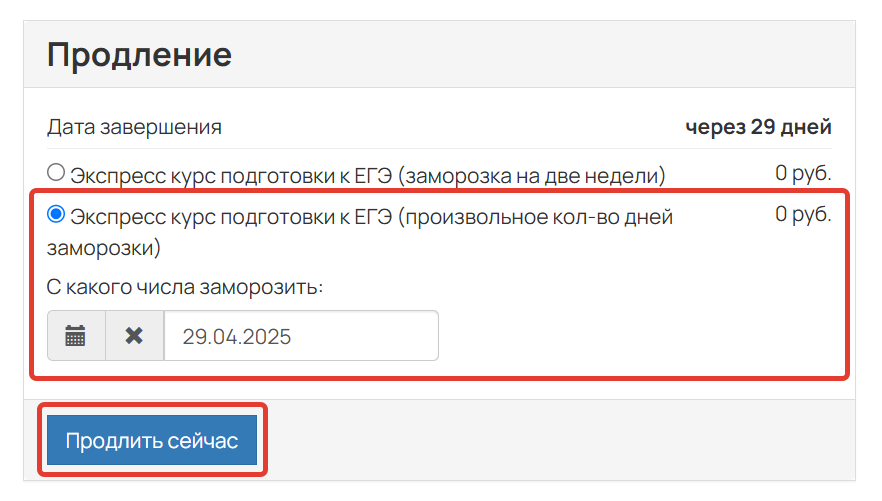This screenshot has height=501, width=882.
Task: Click the Продление panel heading
Action: point(139,55)
